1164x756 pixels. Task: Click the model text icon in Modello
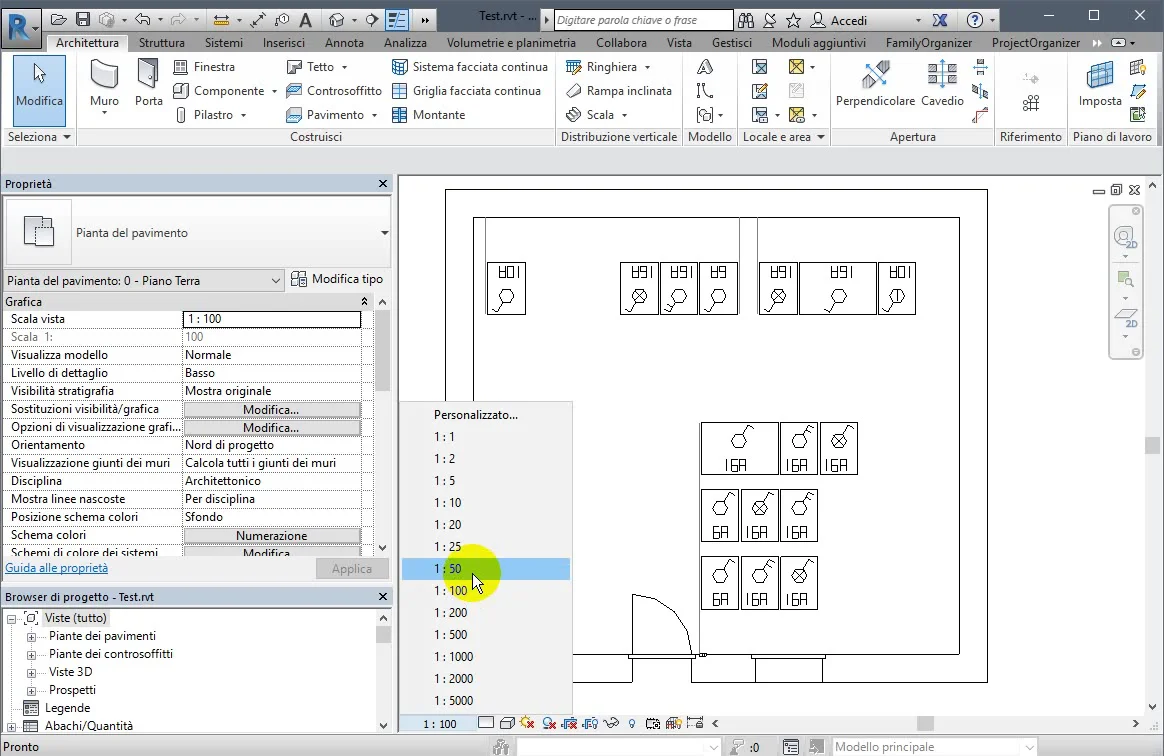click(x=704, y=67)
